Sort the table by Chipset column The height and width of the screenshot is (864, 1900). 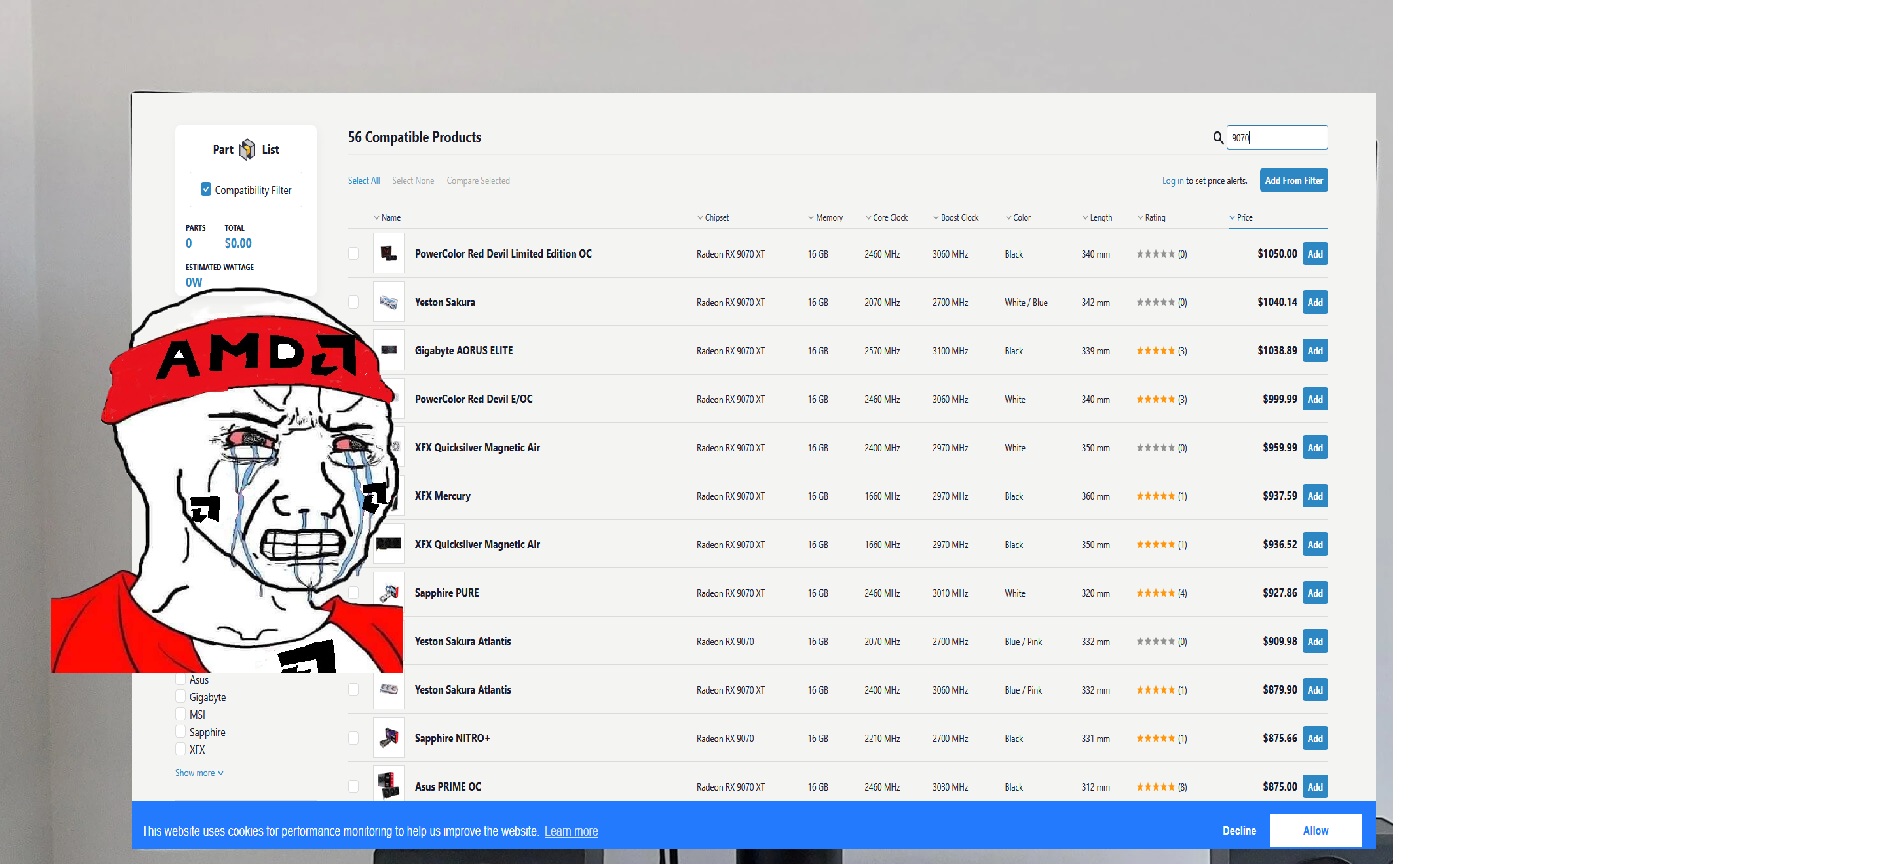pos(714,218)
